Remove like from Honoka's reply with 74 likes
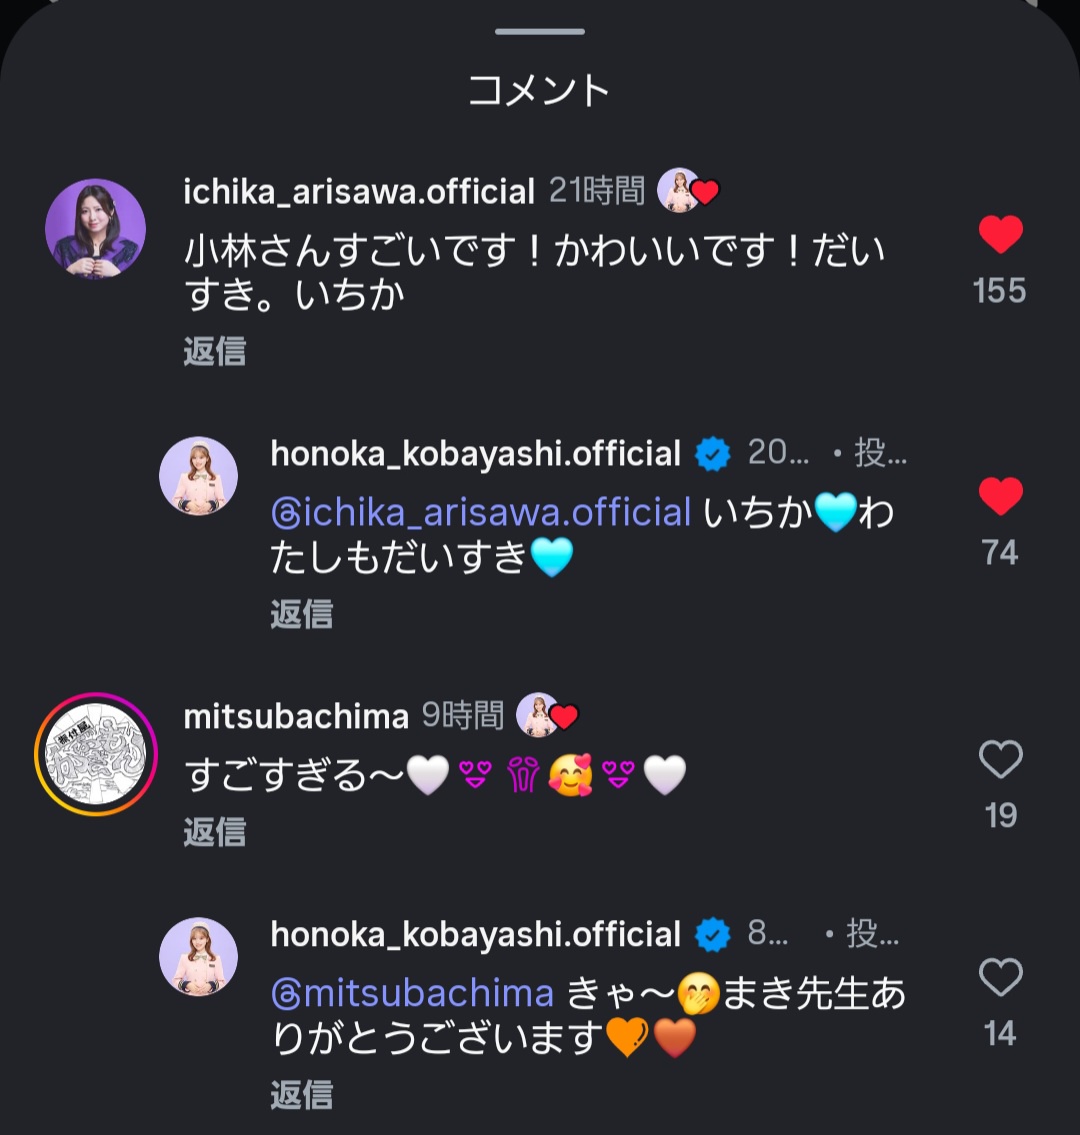Screen dimensions: 1080x1135 point(1000,498)
